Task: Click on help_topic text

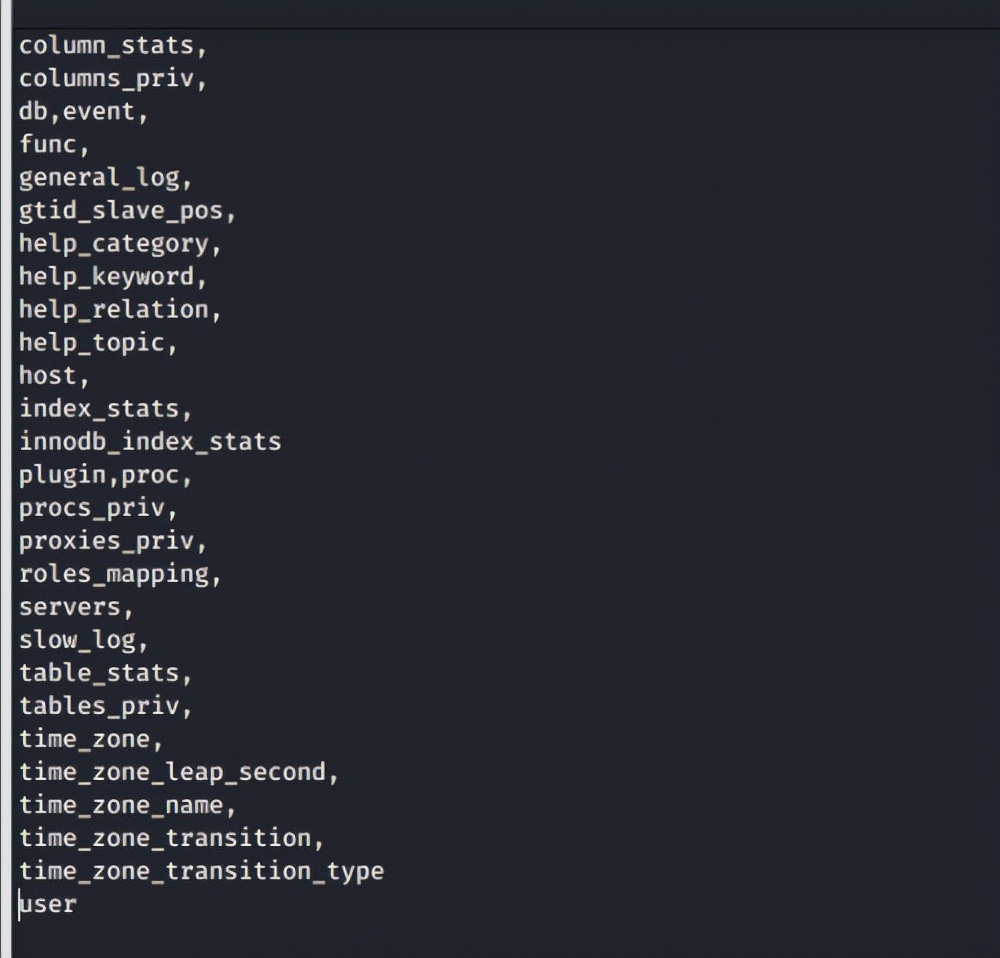Action: 92,343
